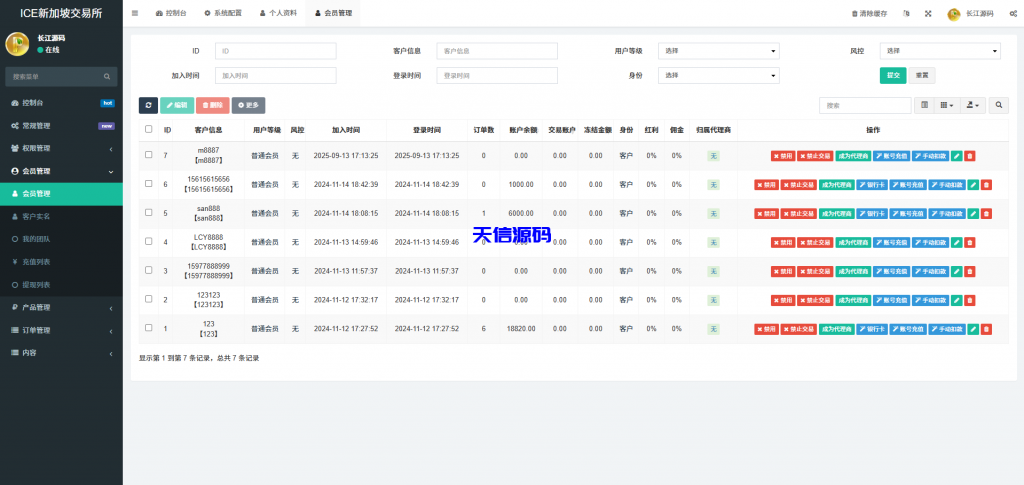Toggle the card view icon in table toolbar
This screenshot has width=1024, height=485.
click(x=924, y=105)
